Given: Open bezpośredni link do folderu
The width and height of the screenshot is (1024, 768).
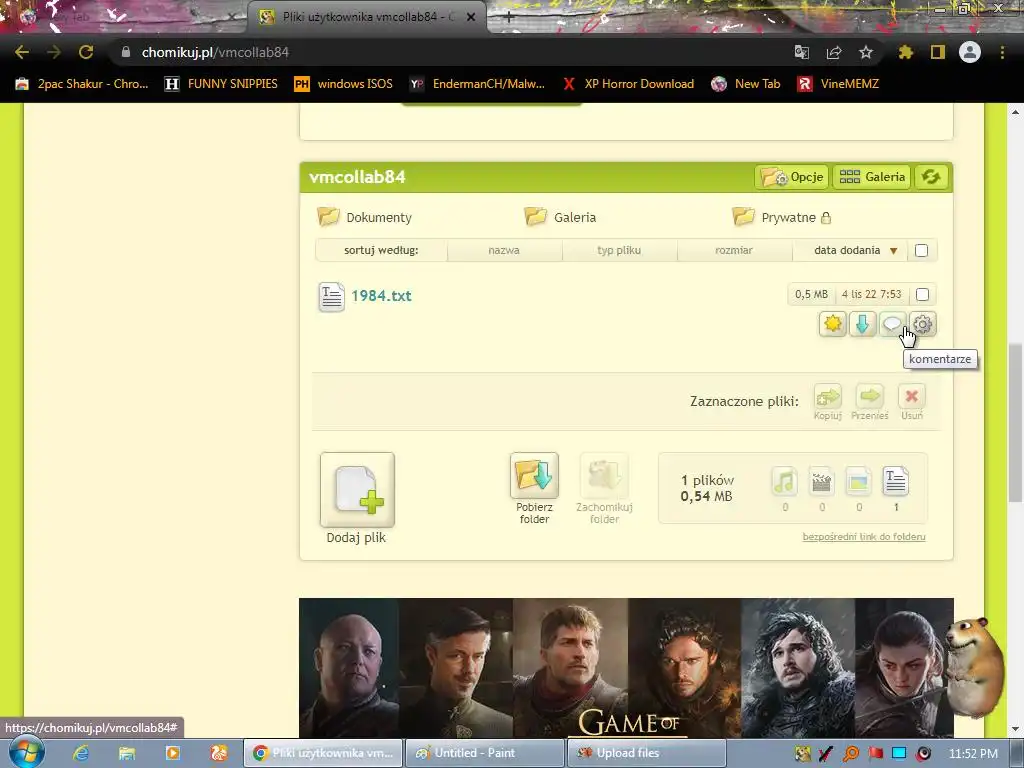Looking at the screenshot, I should [x=864, y=537].
